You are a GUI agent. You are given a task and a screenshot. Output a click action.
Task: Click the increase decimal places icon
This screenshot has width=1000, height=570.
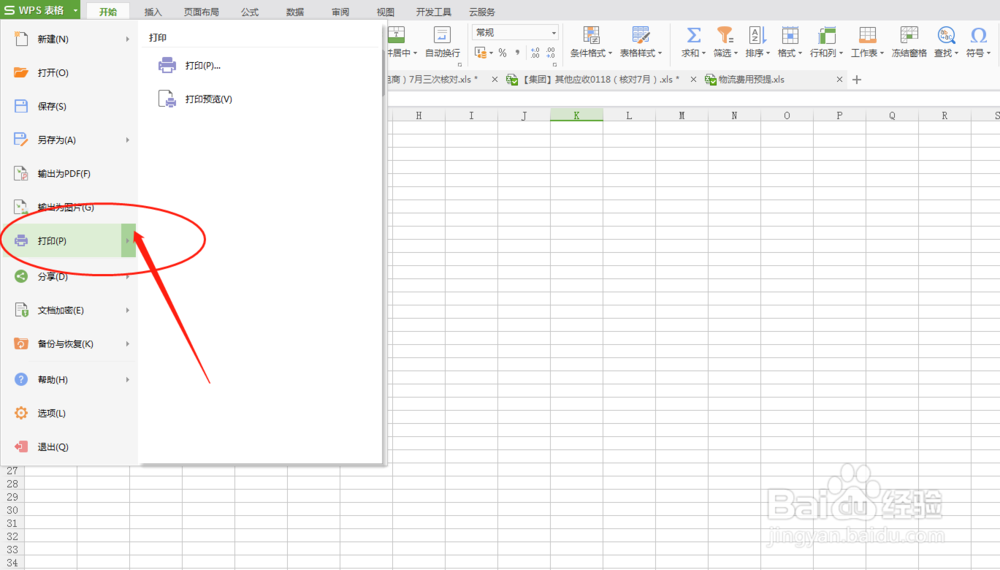tap(534, 53)
